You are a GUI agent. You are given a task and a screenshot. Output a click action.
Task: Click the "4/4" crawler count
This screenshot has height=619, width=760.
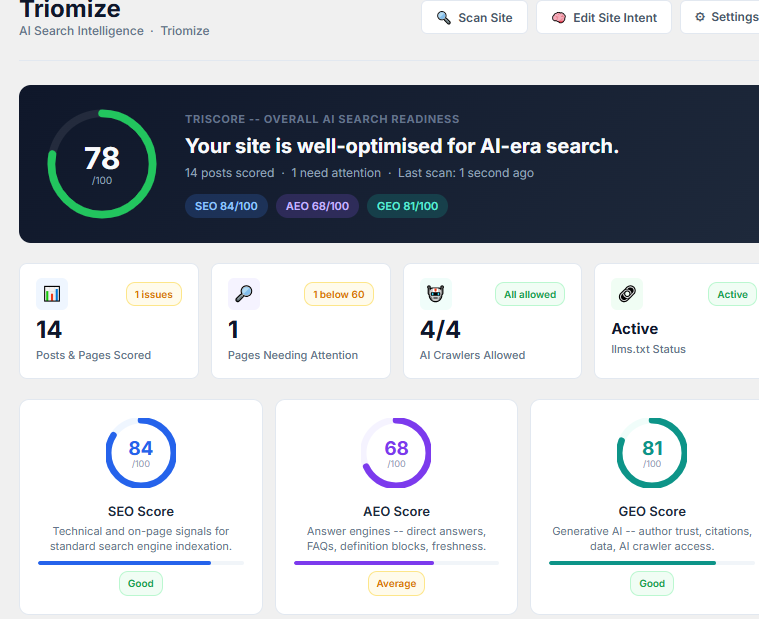tap(440, 330)
